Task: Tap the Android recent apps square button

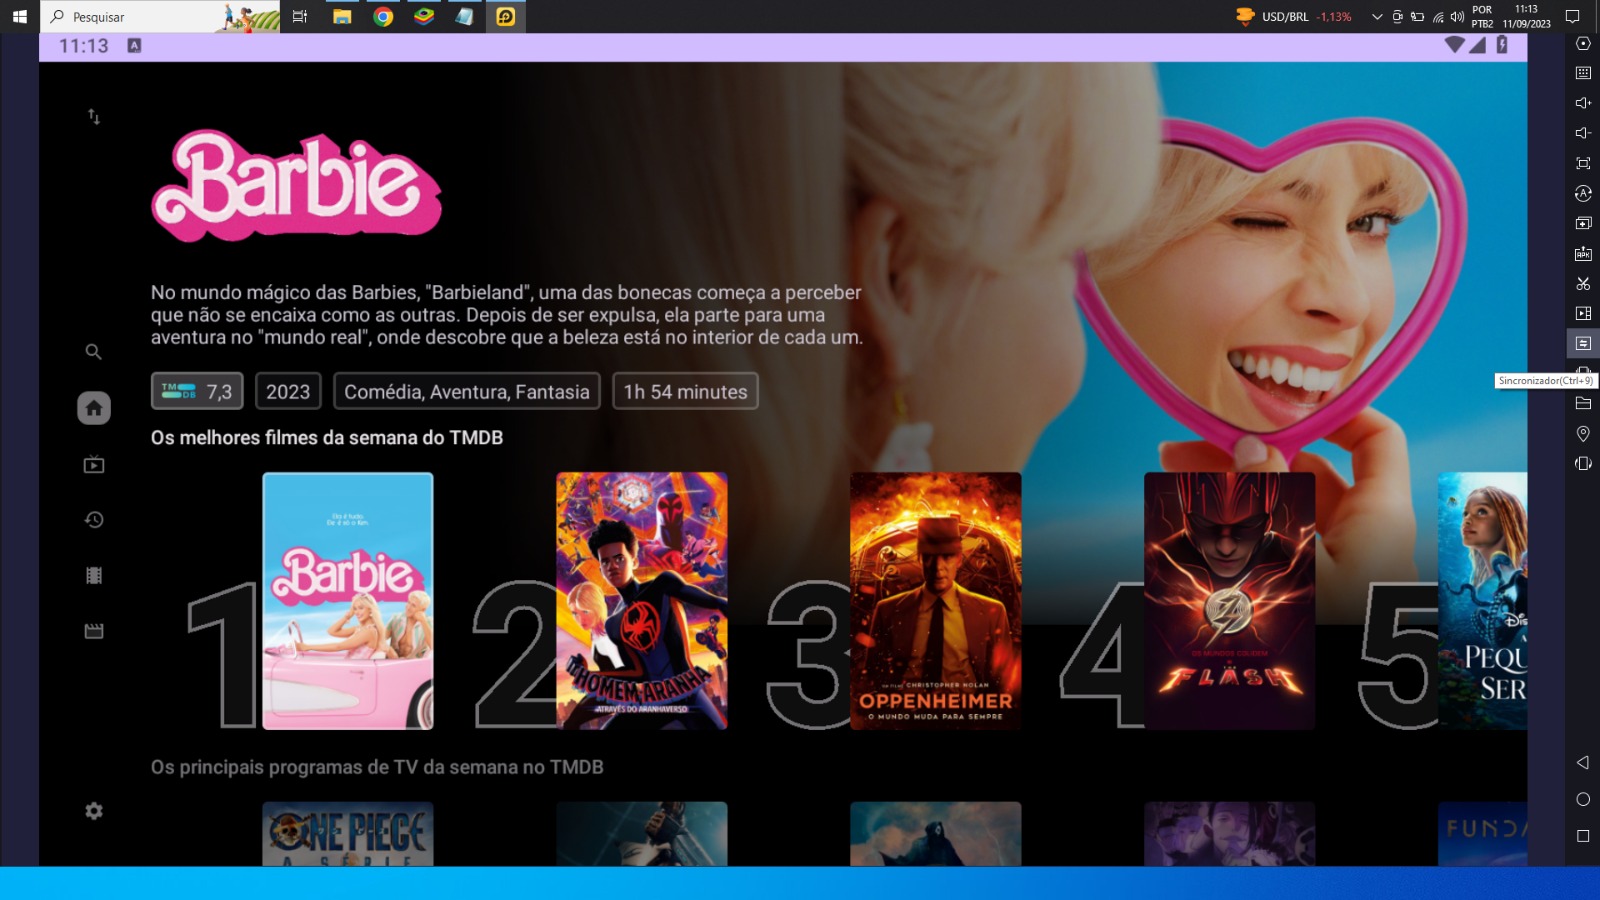Action: pos(1583,836)
